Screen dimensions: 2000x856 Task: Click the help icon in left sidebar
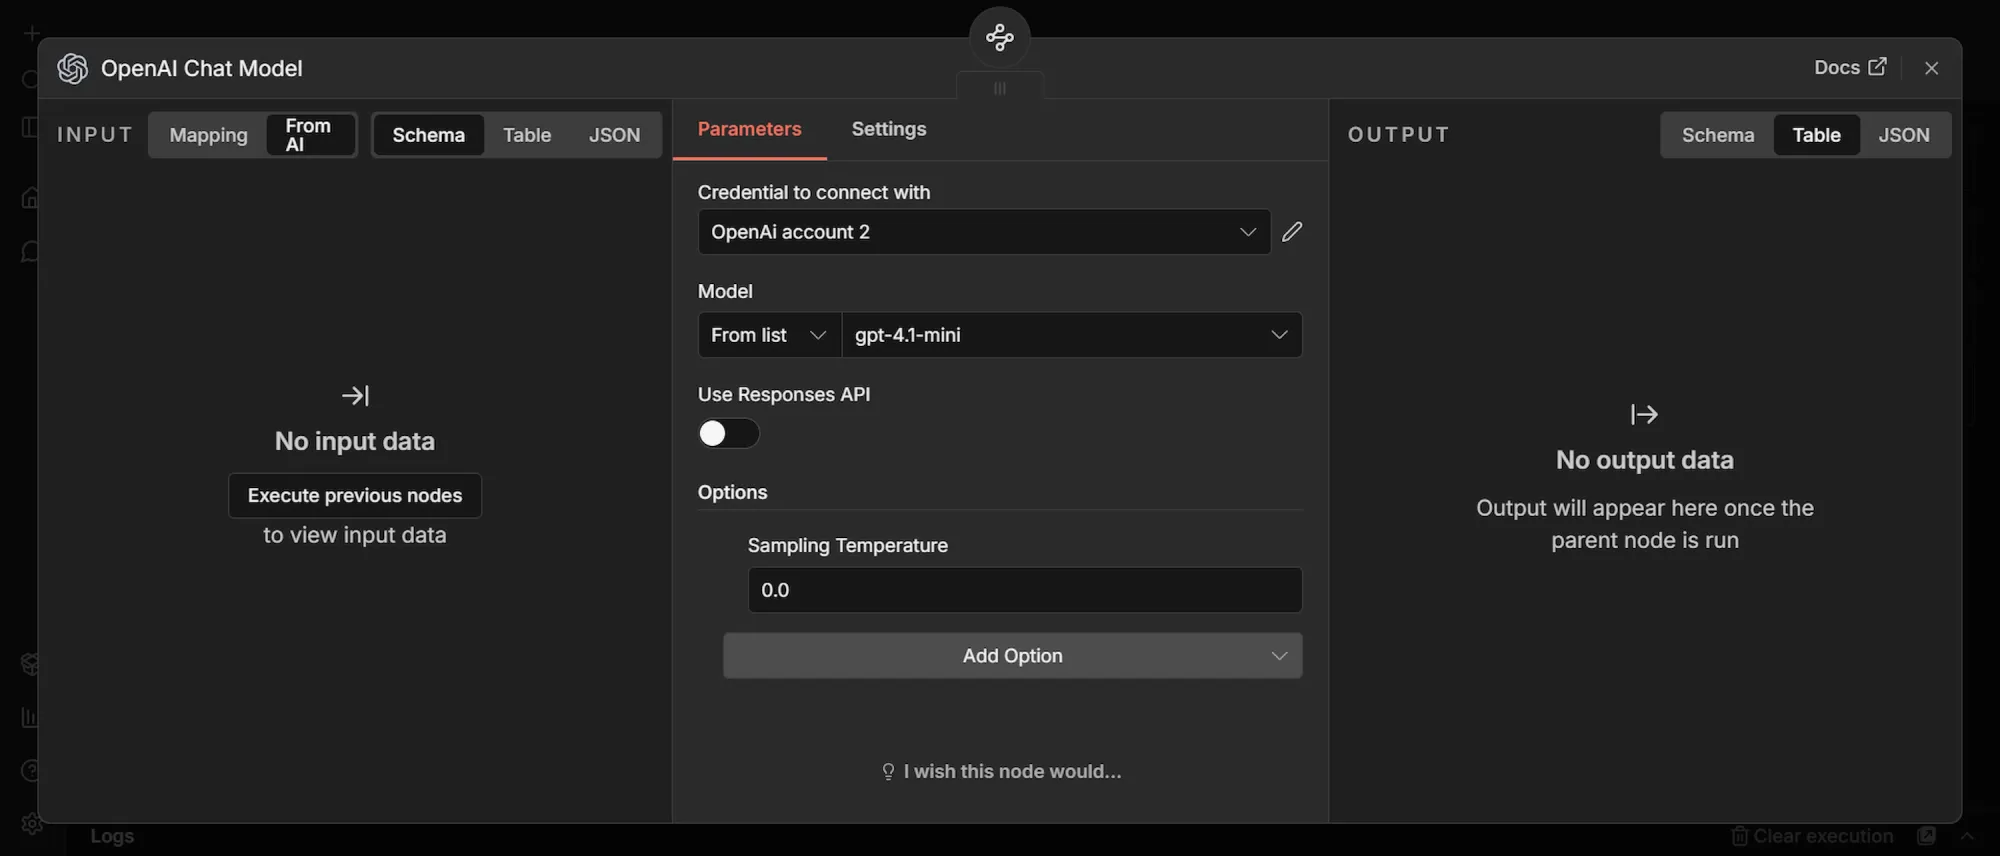pyautogui.click(x=31, y=771)
